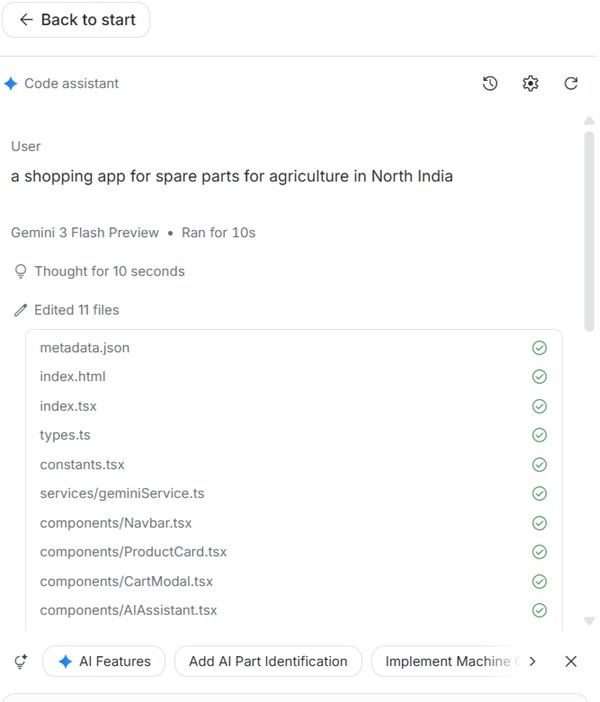This screenshot has height=702, width=600.
Task: Dismiss suggestions with the X icon
Action: tap(571, 661)
